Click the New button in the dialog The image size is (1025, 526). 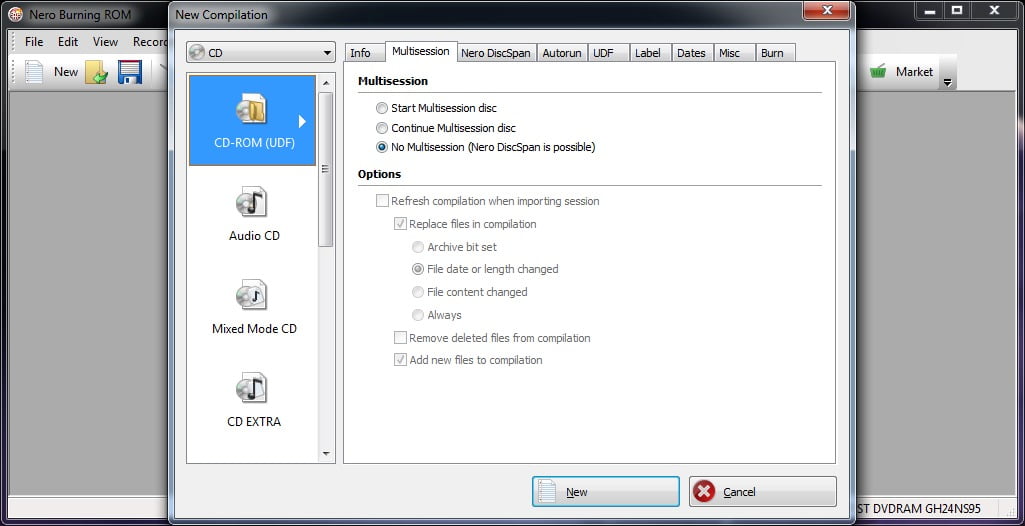click(x=605, y=491)
